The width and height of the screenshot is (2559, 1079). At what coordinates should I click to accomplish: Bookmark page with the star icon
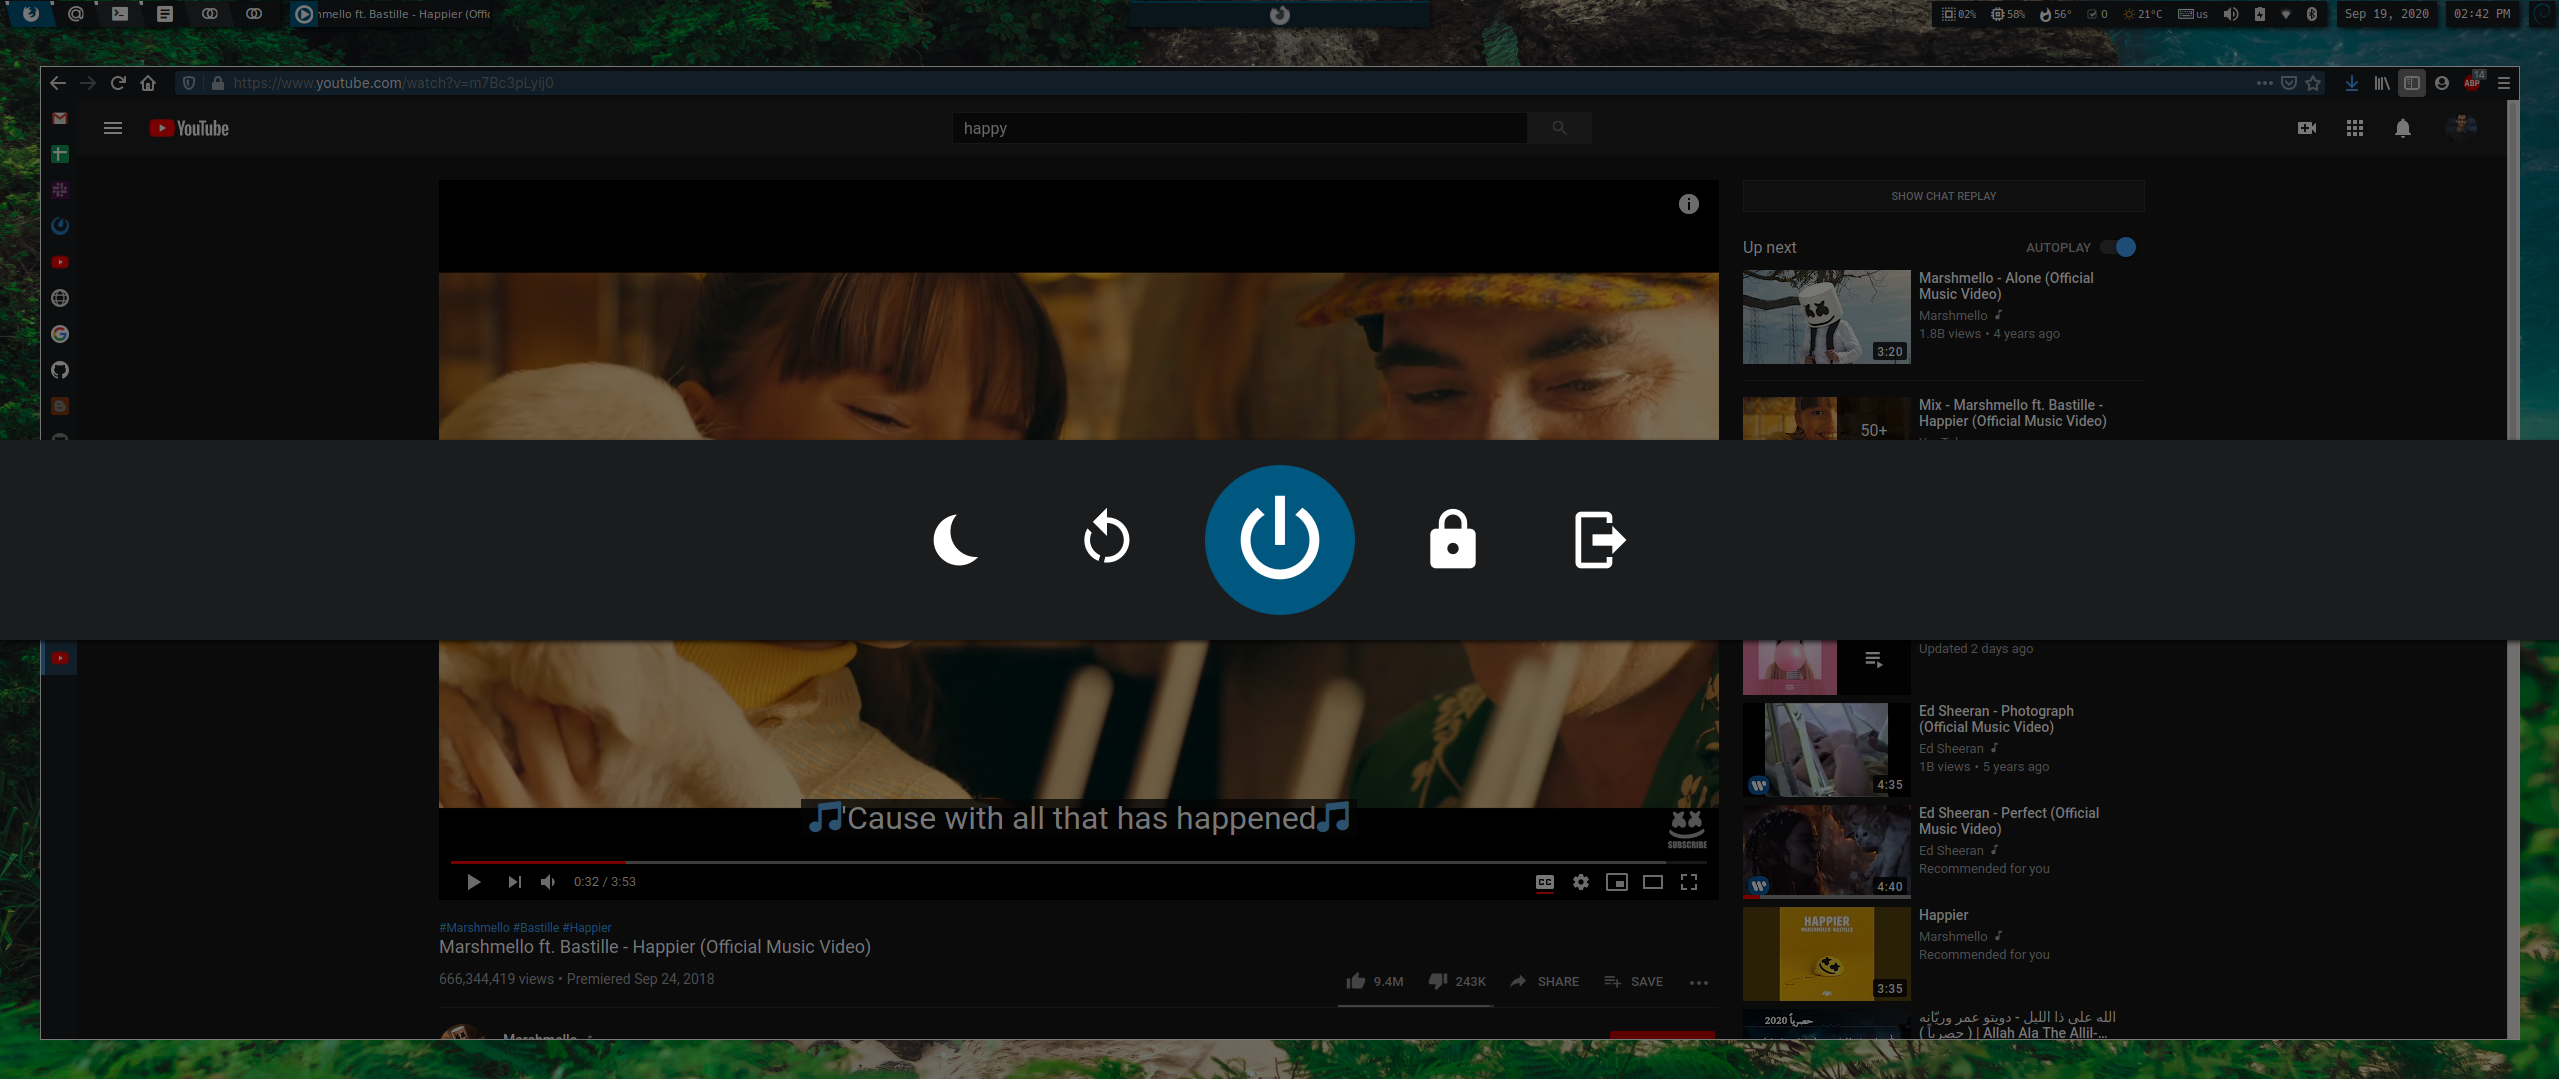pyautogui.click(x=2313, y=83)
